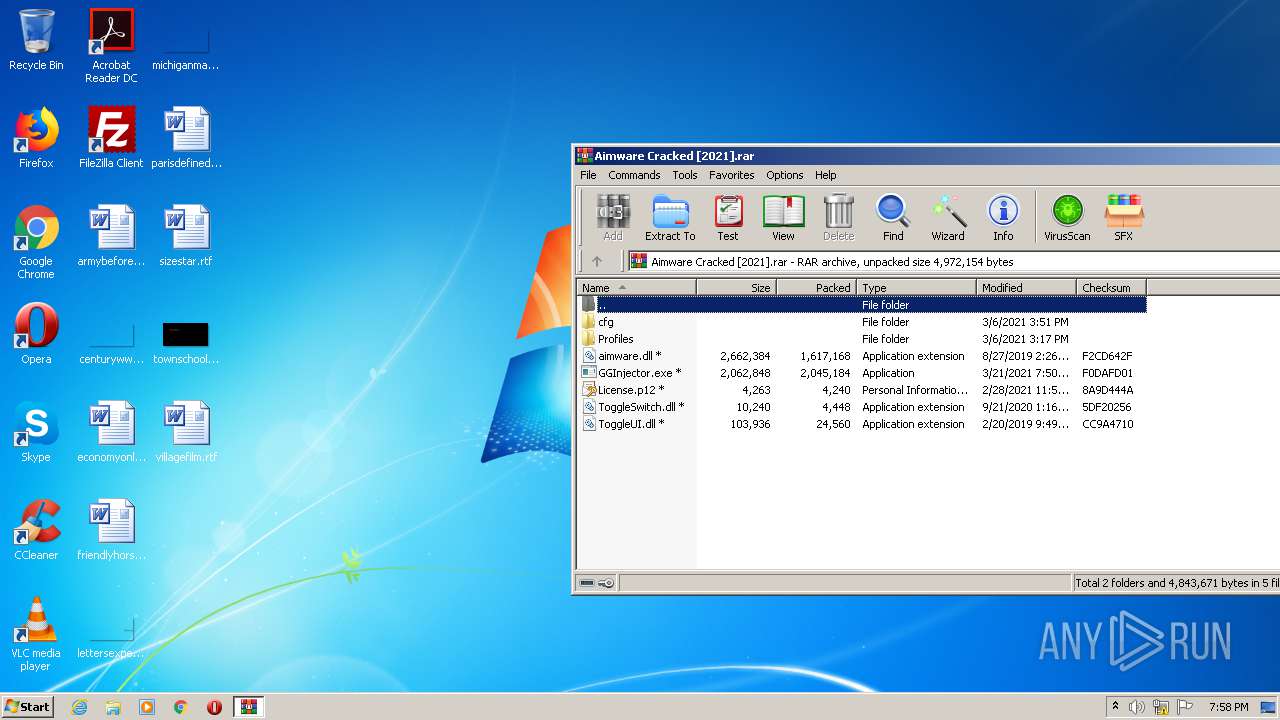Image resolution: width=1280 pixels, height=720 pixels.
Task: Click WinRAR taskbar button
Action: (x=249, y=707)
